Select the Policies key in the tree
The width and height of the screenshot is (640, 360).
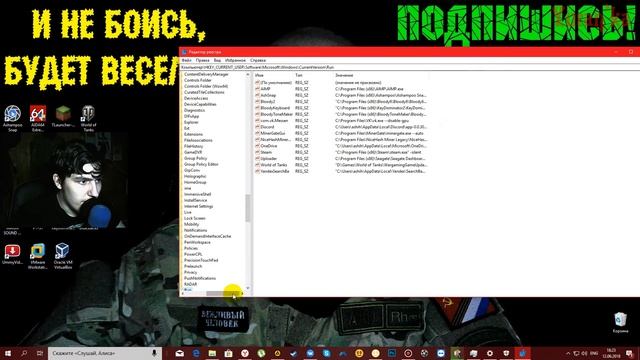click(191, 248)
